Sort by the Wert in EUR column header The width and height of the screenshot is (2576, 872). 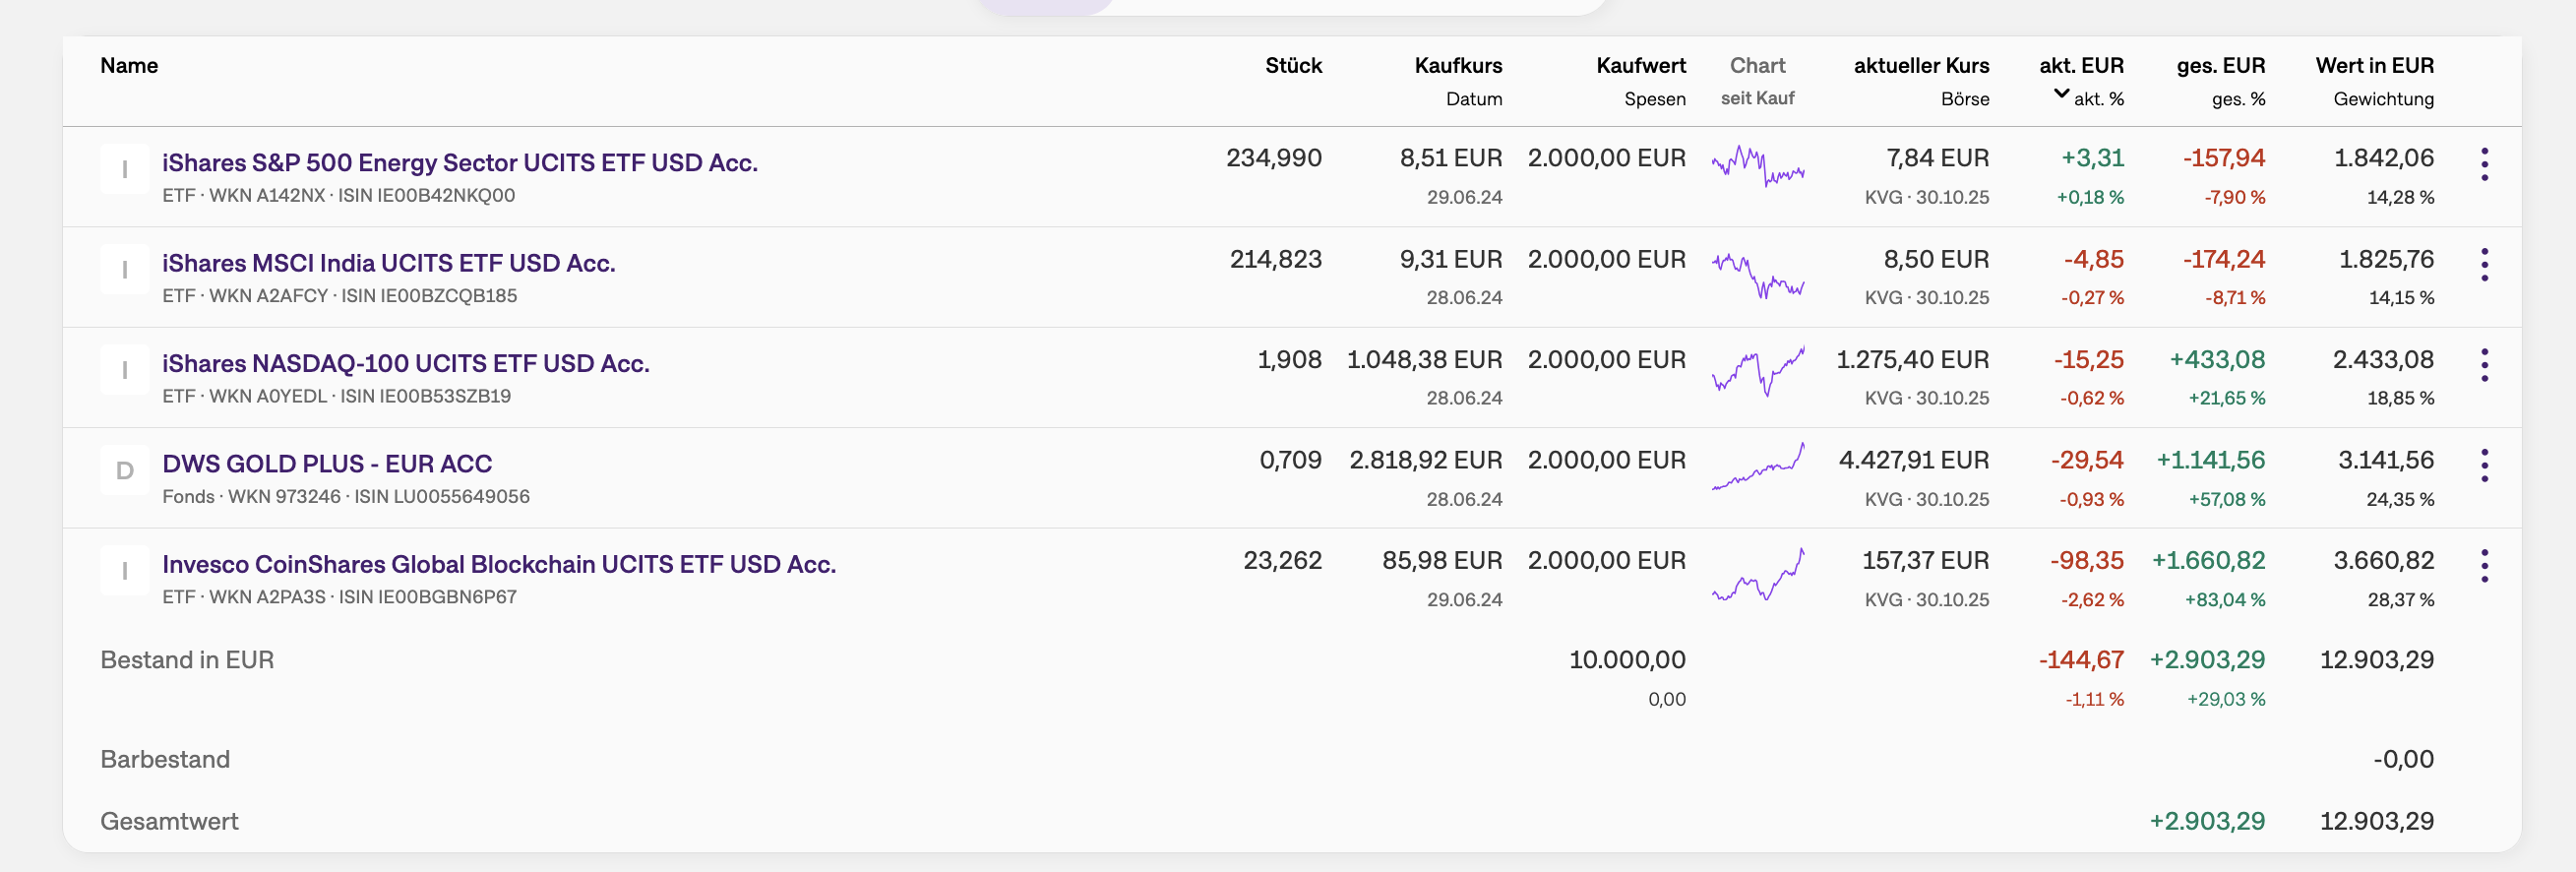tap(2374, 66)
